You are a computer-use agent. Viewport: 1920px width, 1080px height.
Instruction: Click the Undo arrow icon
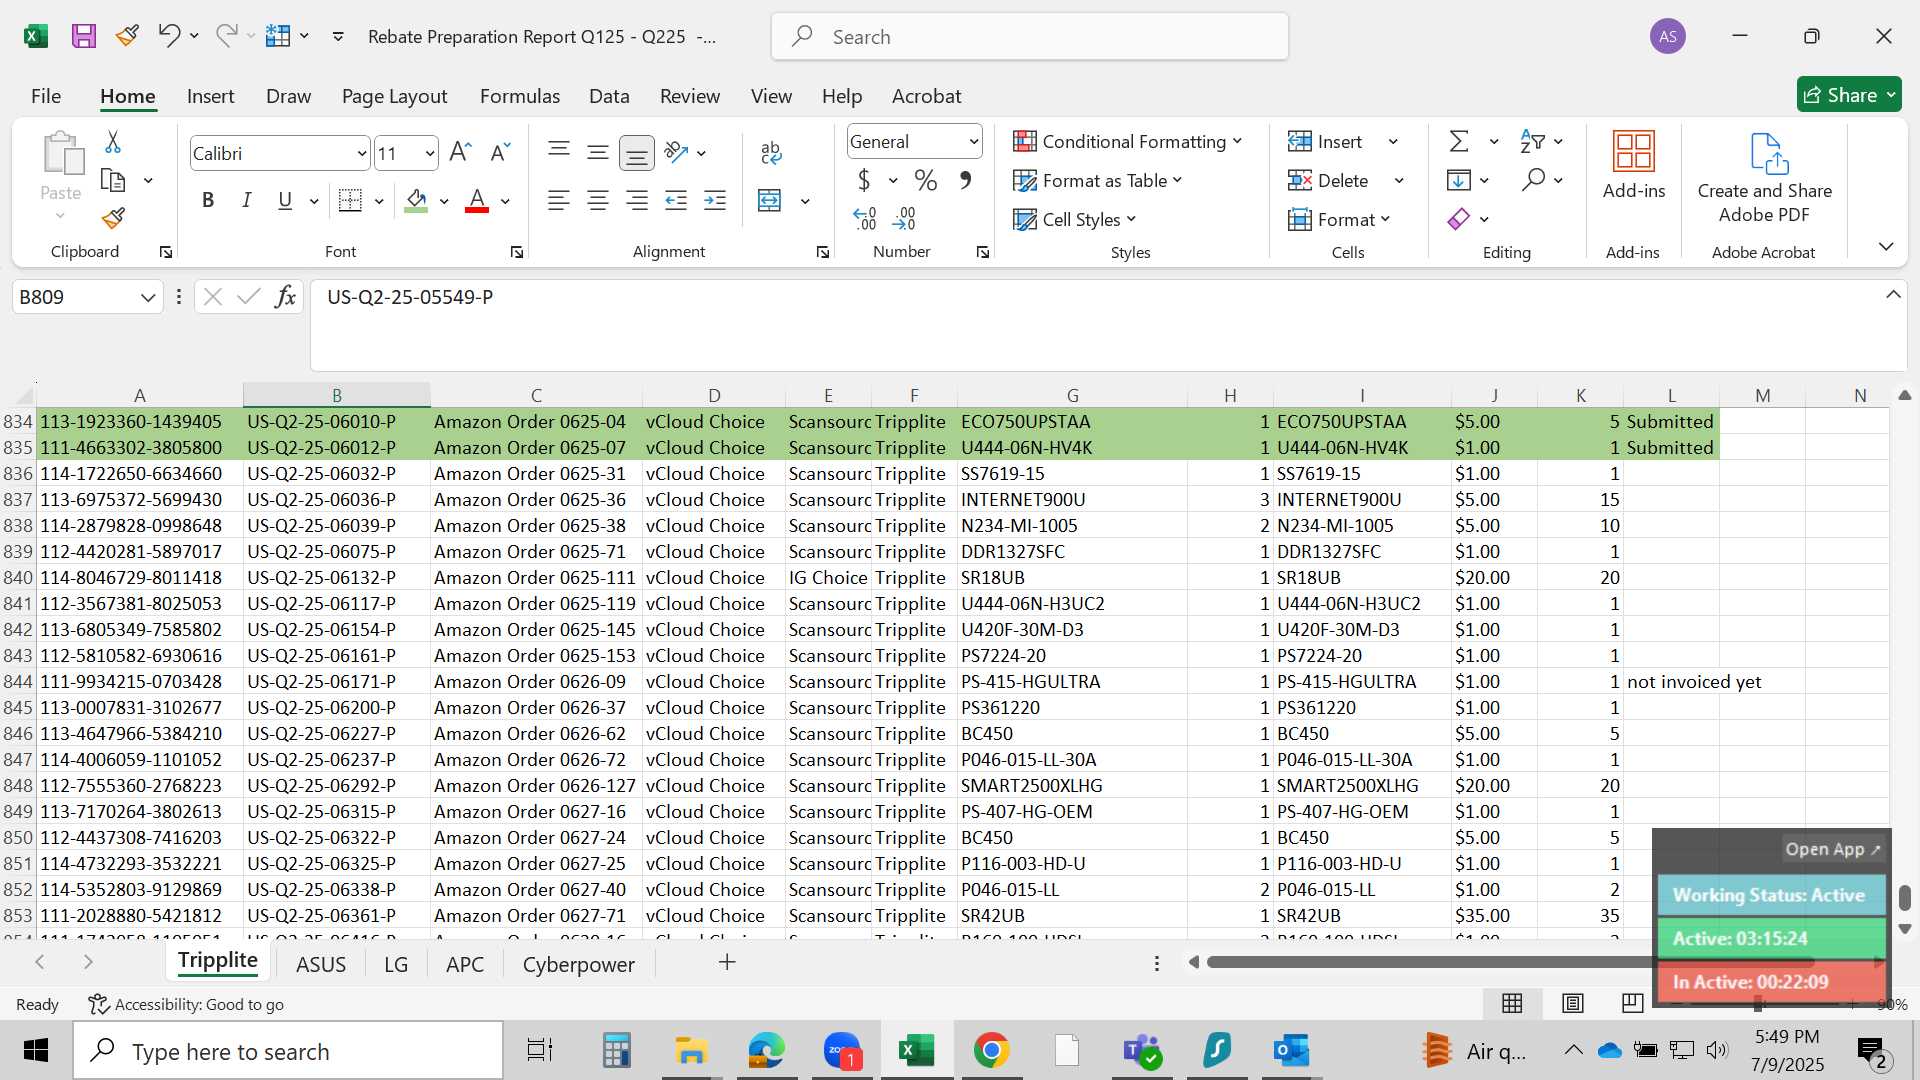(x=168, y=36)
